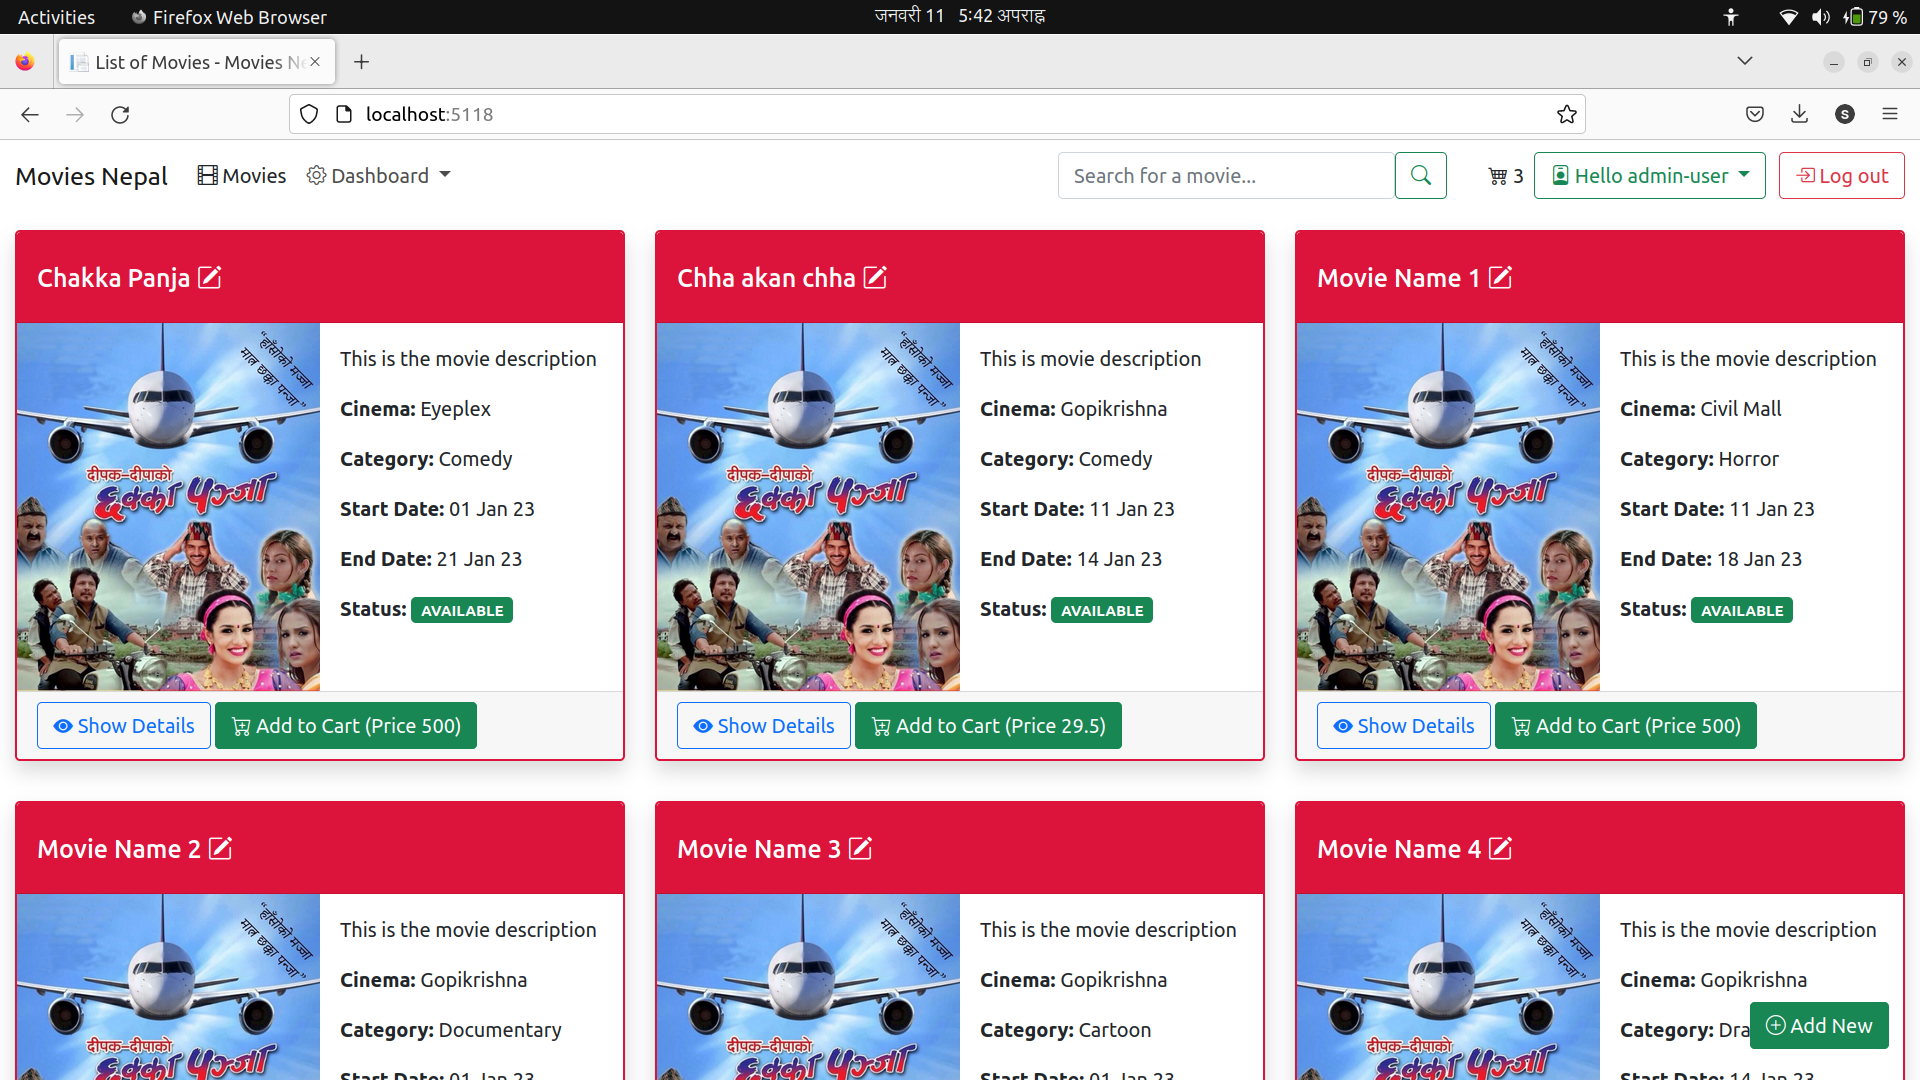Expand the Hello admin-user profile dropdown
The height and width of the screenshot is (1080, 1920).
pyautogui.click(x=1648, y=174)
